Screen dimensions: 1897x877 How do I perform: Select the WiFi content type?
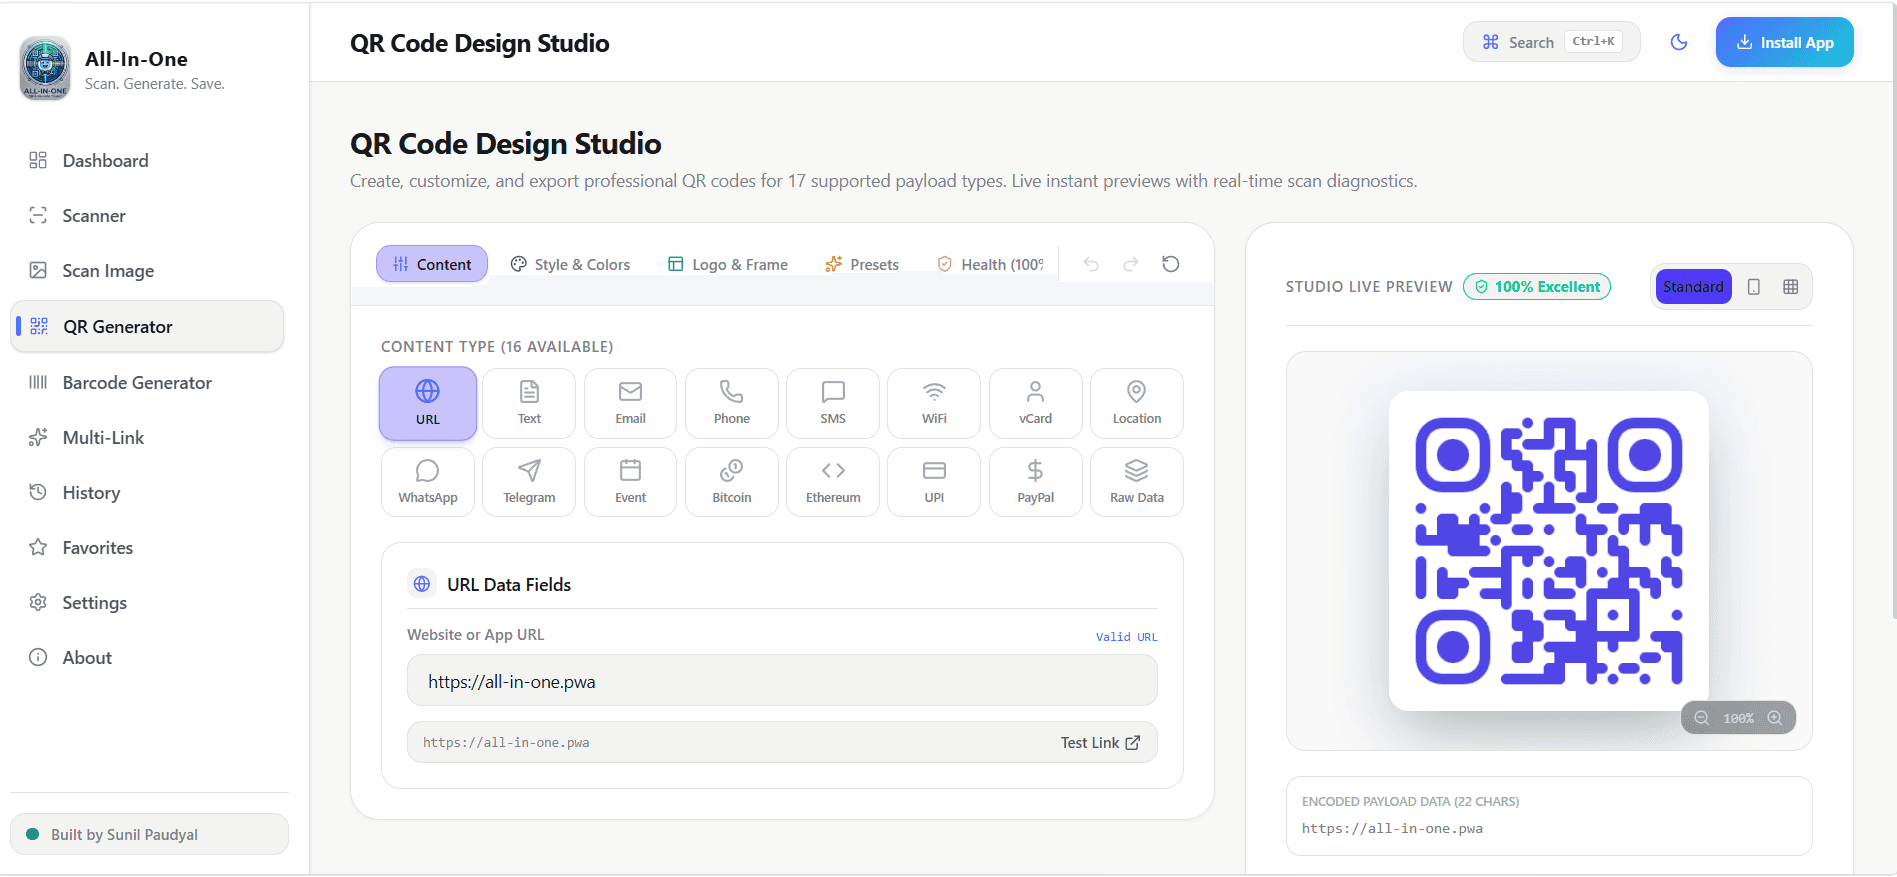[934, 403]
